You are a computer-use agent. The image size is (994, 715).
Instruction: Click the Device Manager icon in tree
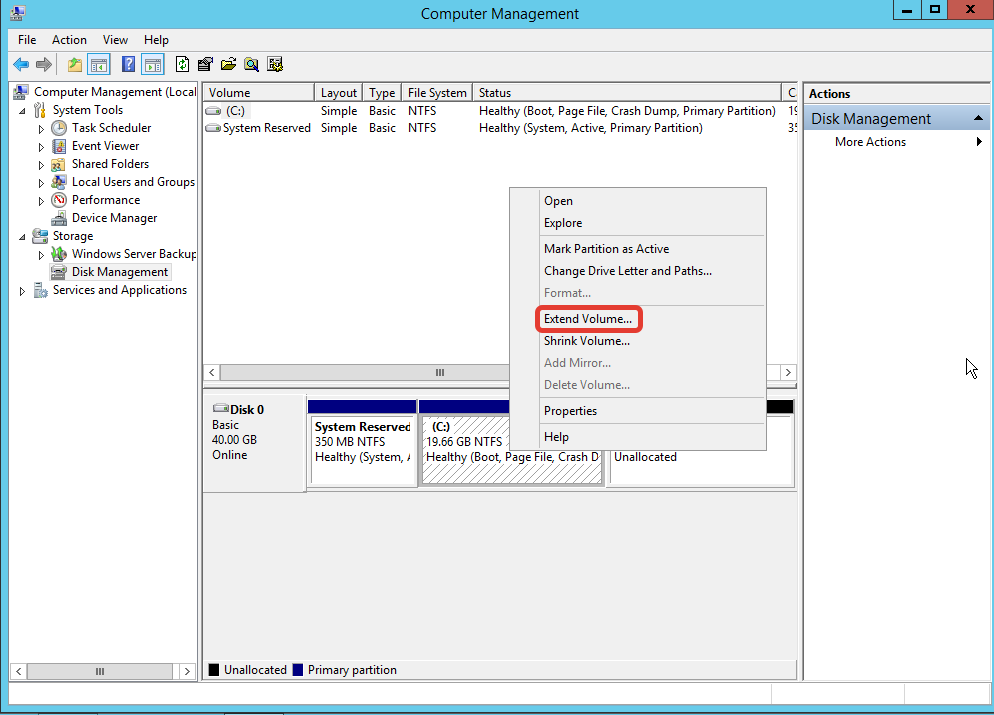[60, 218]
